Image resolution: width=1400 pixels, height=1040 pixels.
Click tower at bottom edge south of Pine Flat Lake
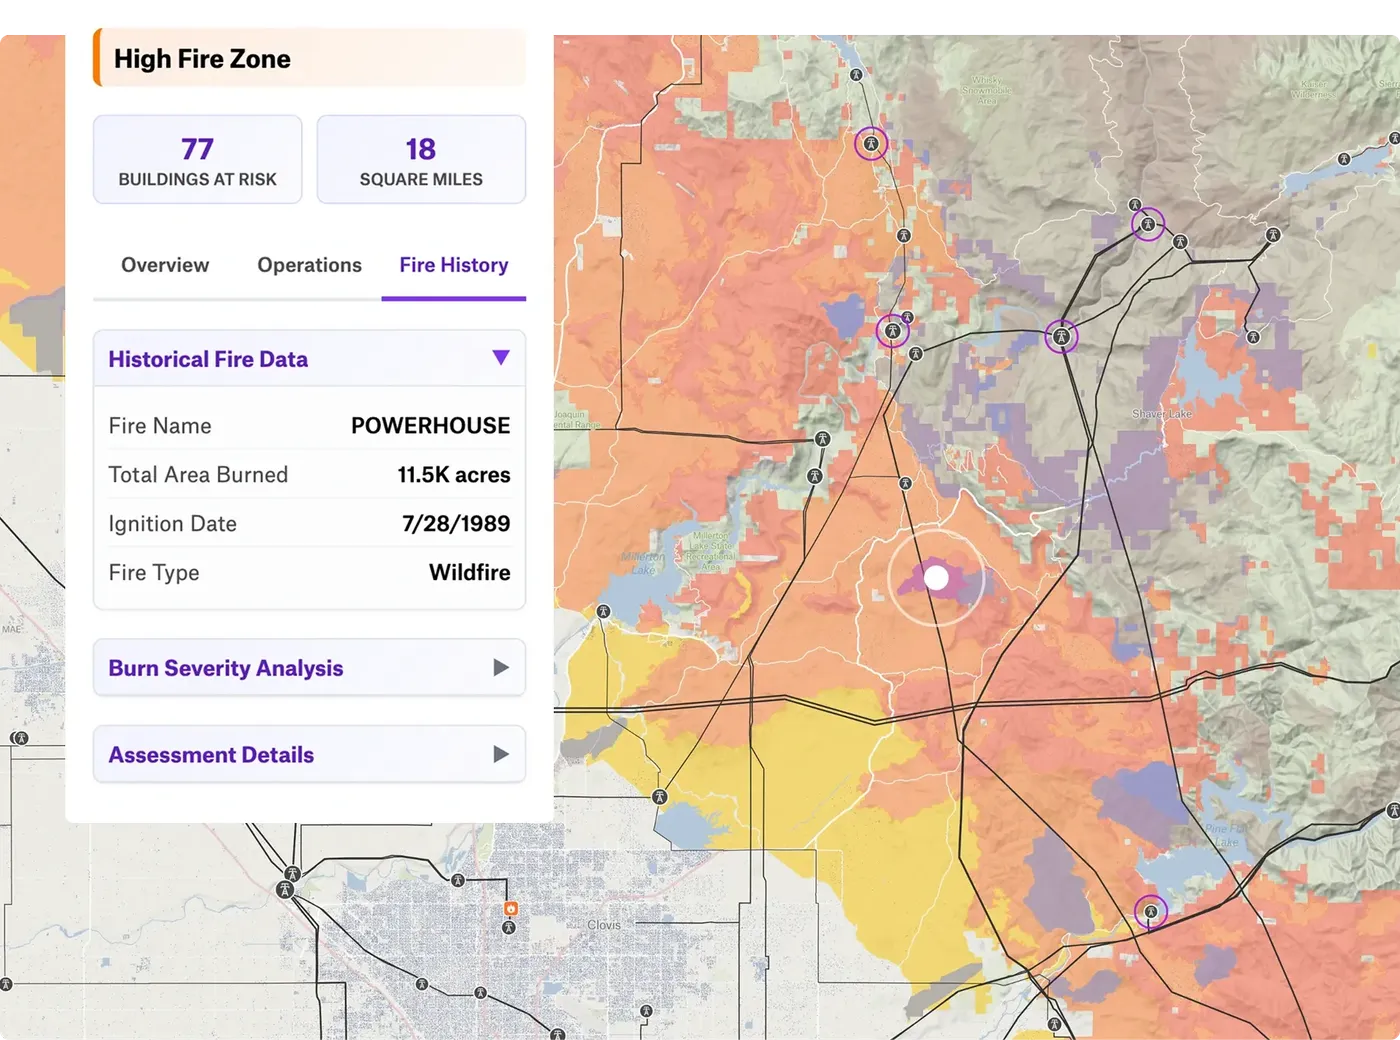tap(1054, 1025)
